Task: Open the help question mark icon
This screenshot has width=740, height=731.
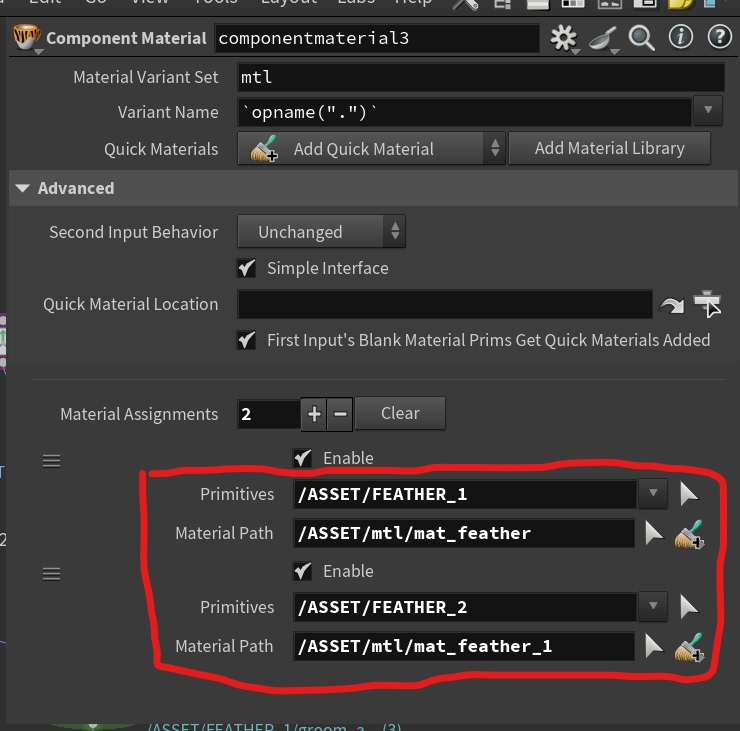Action: pos(719,39)
